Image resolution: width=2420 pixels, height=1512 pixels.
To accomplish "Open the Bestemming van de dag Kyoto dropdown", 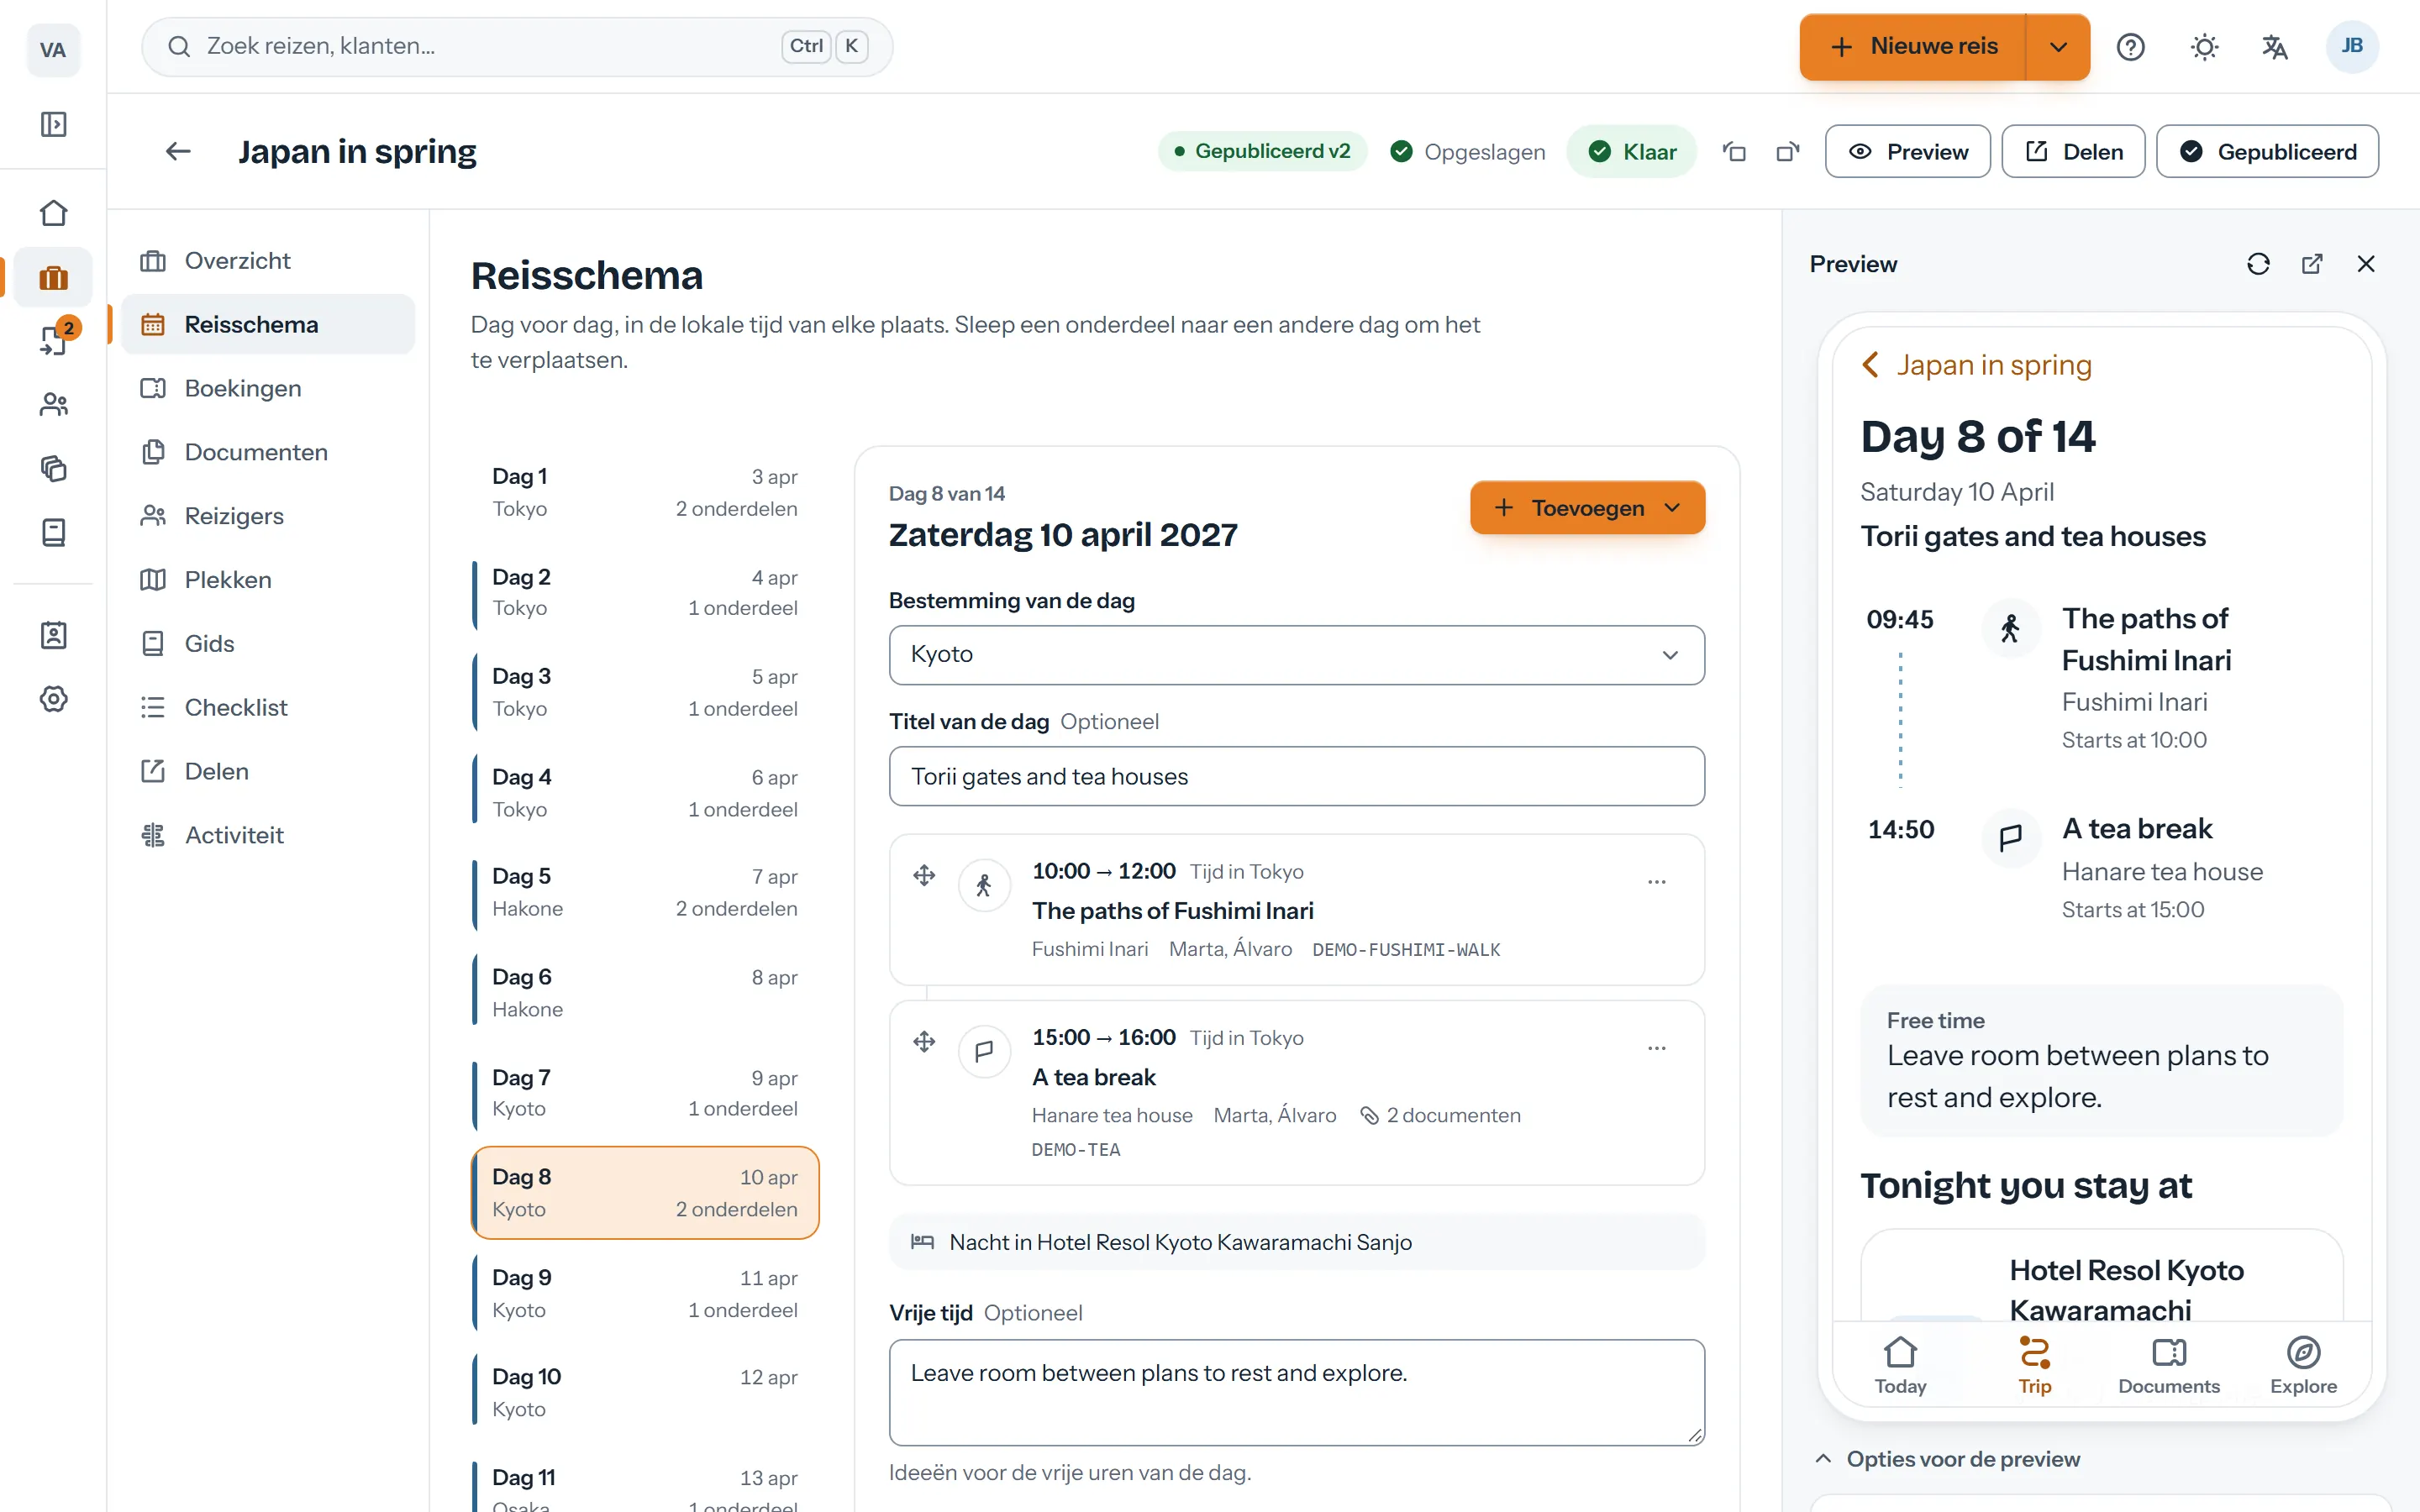I will pyautogui.click(x=1296, y=655).
